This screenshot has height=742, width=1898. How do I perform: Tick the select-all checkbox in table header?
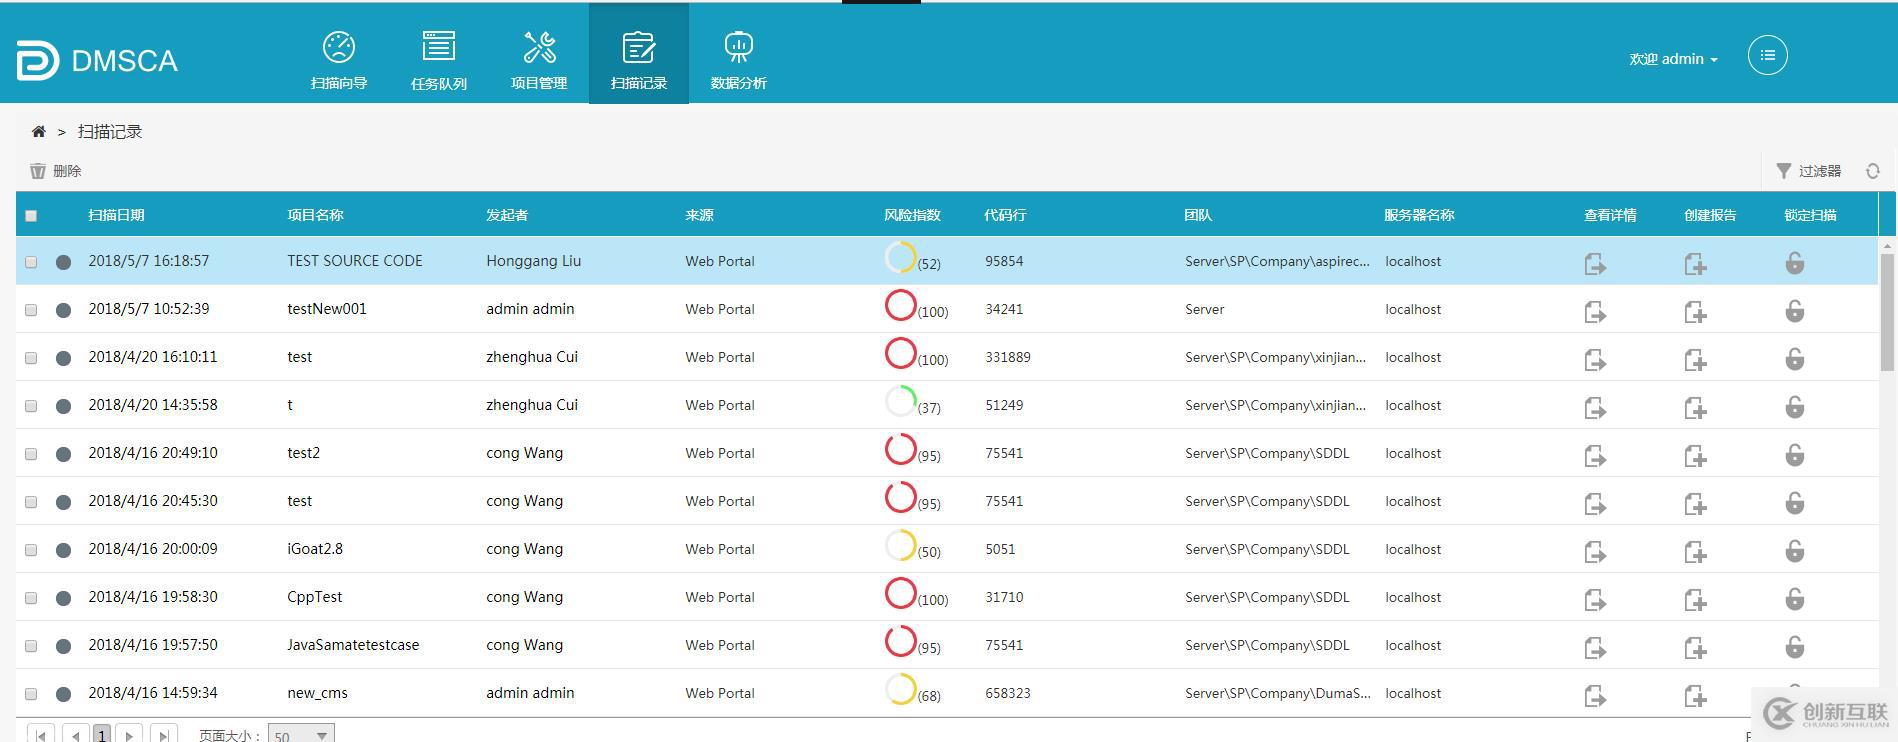(x=31, y=216)
